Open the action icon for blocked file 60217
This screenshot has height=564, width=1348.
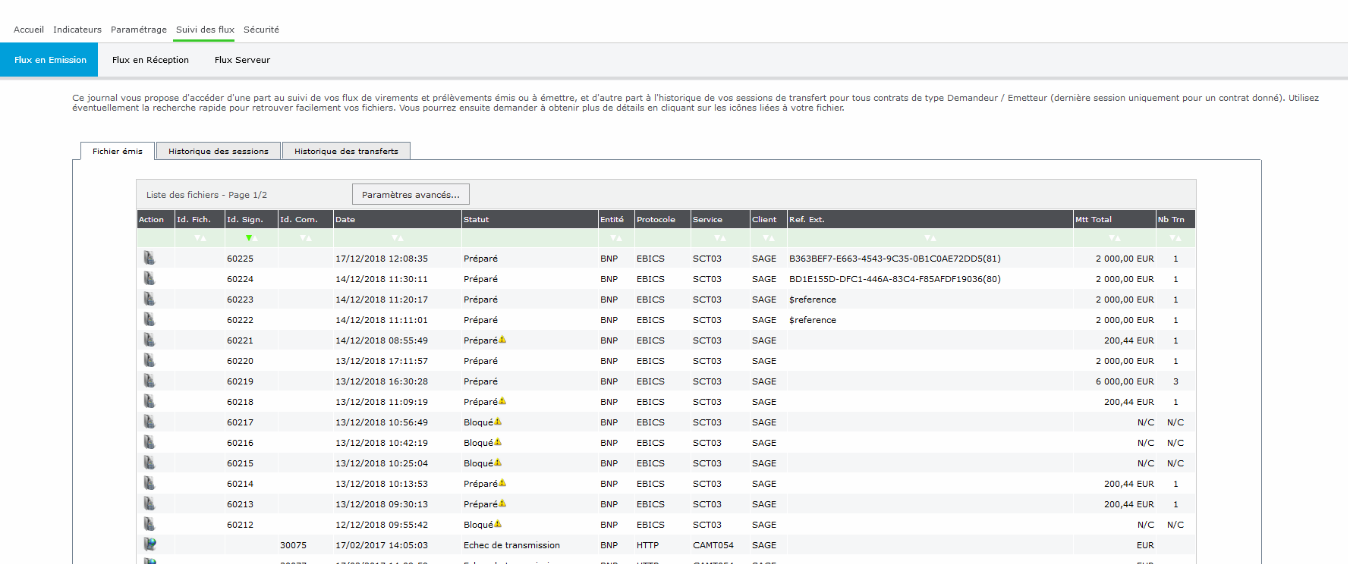(x=149, y=422)
